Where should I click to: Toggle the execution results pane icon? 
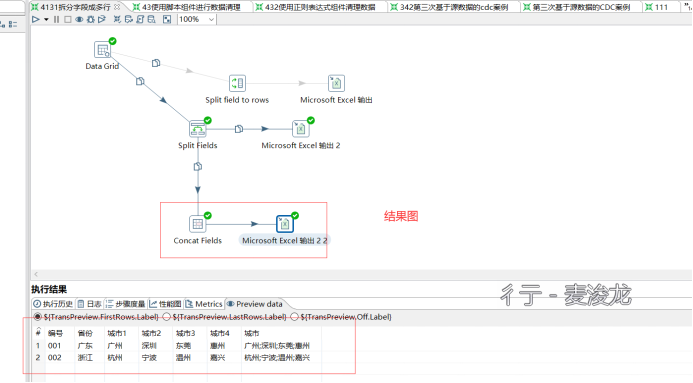[x=167, y=19]
